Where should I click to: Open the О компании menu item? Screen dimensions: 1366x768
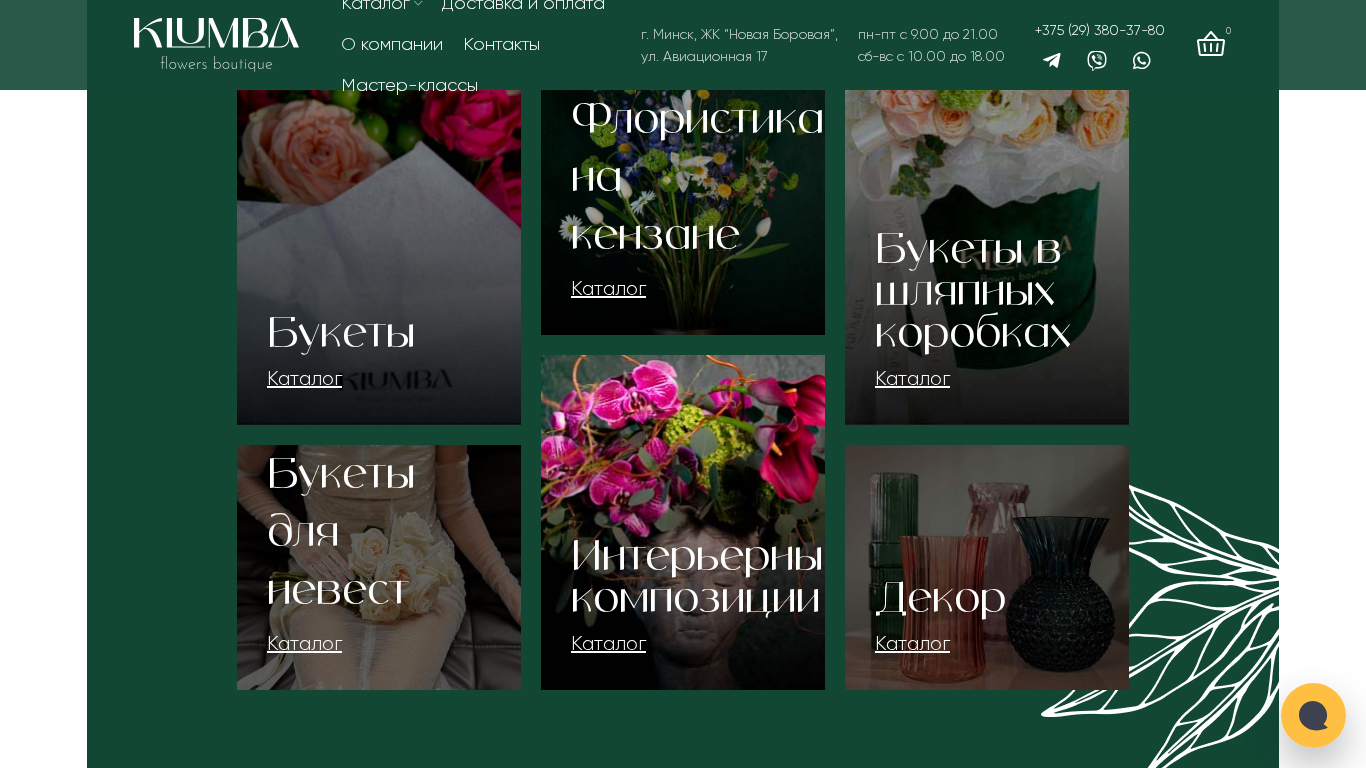392,44
